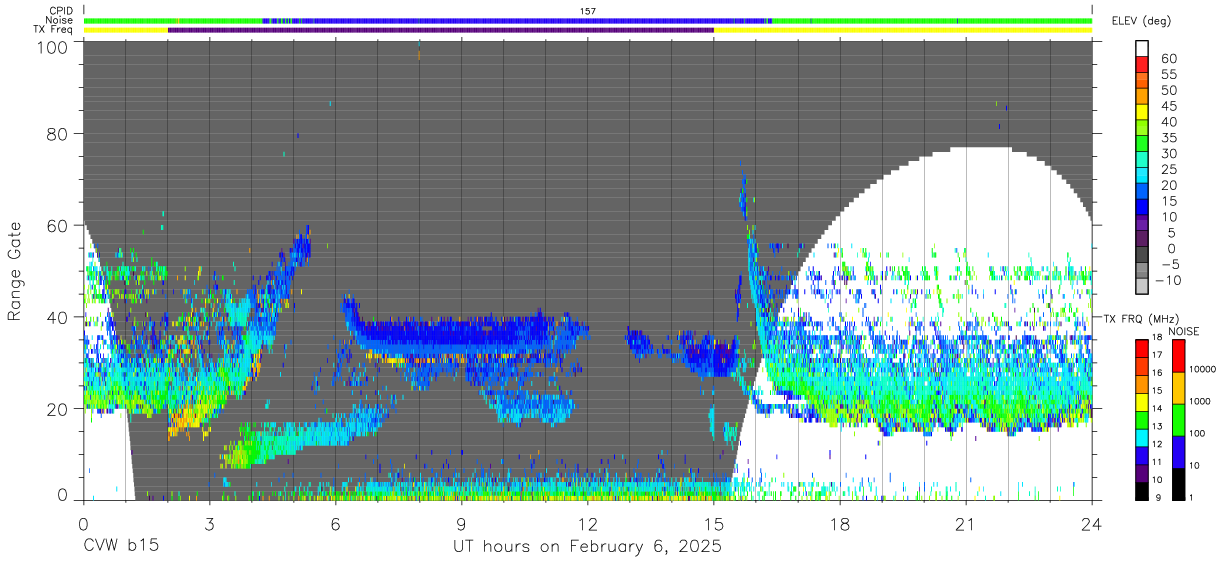Click the green 1000 segment in NOISE legend
The height and width of the screenshot is (567, 1228).
(1177, 420)
